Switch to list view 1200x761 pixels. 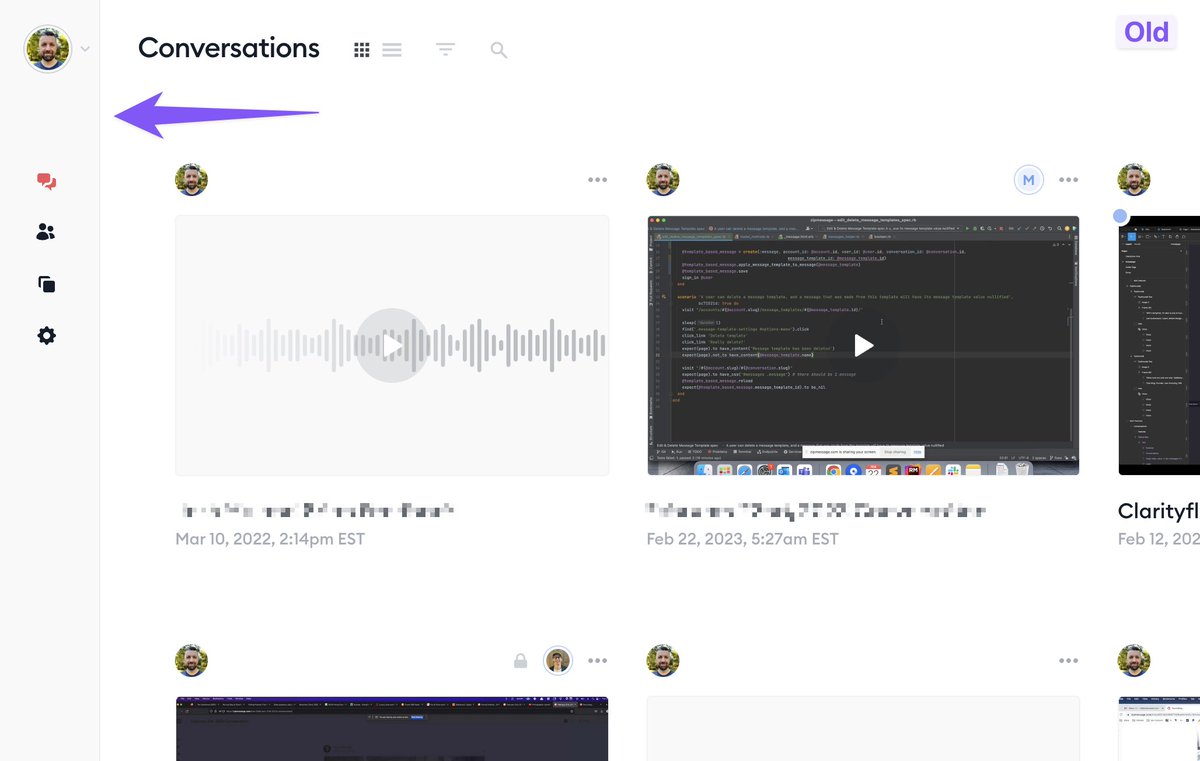[392, 49]
